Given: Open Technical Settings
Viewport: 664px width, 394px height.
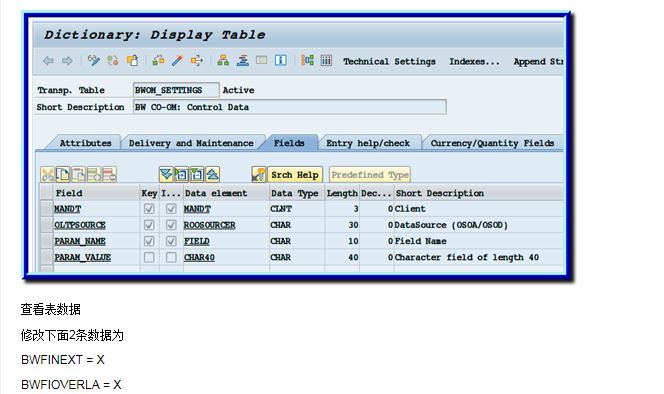Looking at the screenshot, I should pos(389,61).
